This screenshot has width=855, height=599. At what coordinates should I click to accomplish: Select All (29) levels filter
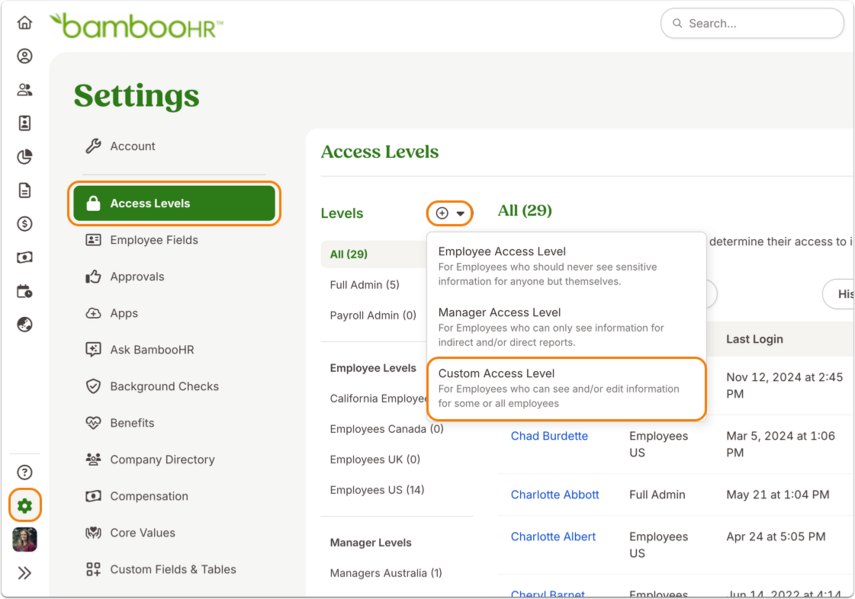375,254
